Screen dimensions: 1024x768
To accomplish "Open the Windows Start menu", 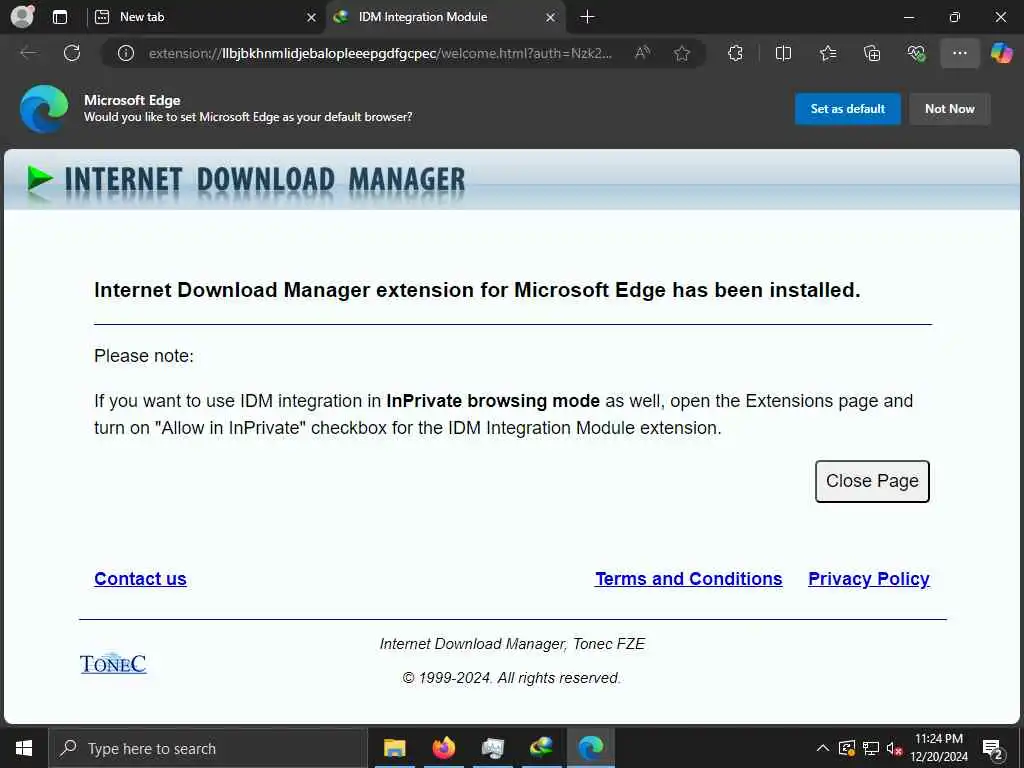I will [x=24, y=748].
